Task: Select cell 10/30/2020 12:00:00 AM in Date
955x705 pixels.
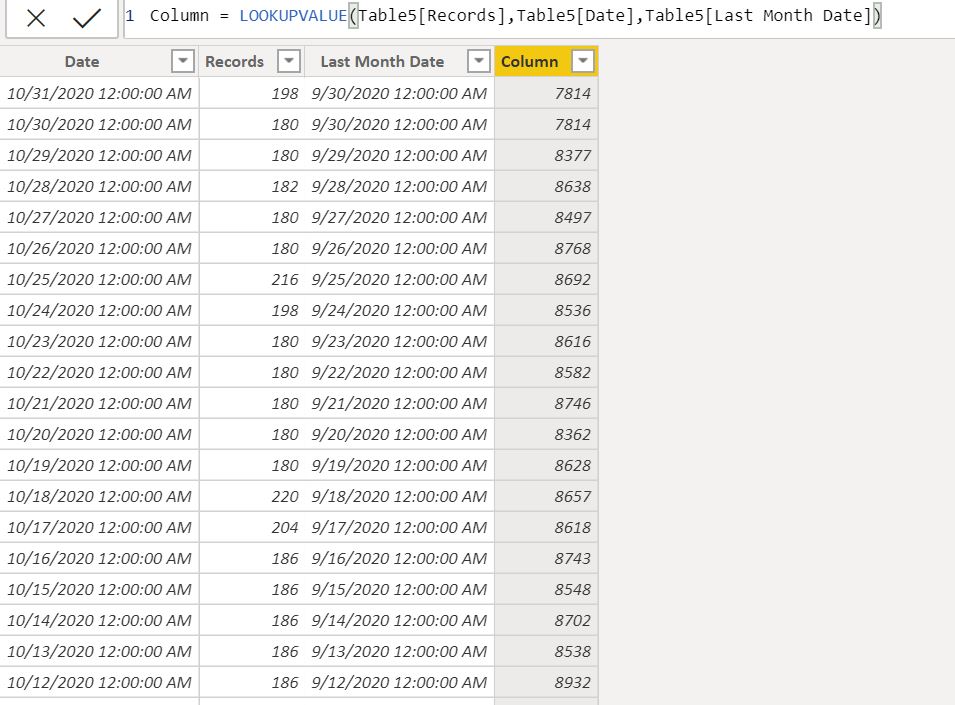Action: [x=99, y=124]
